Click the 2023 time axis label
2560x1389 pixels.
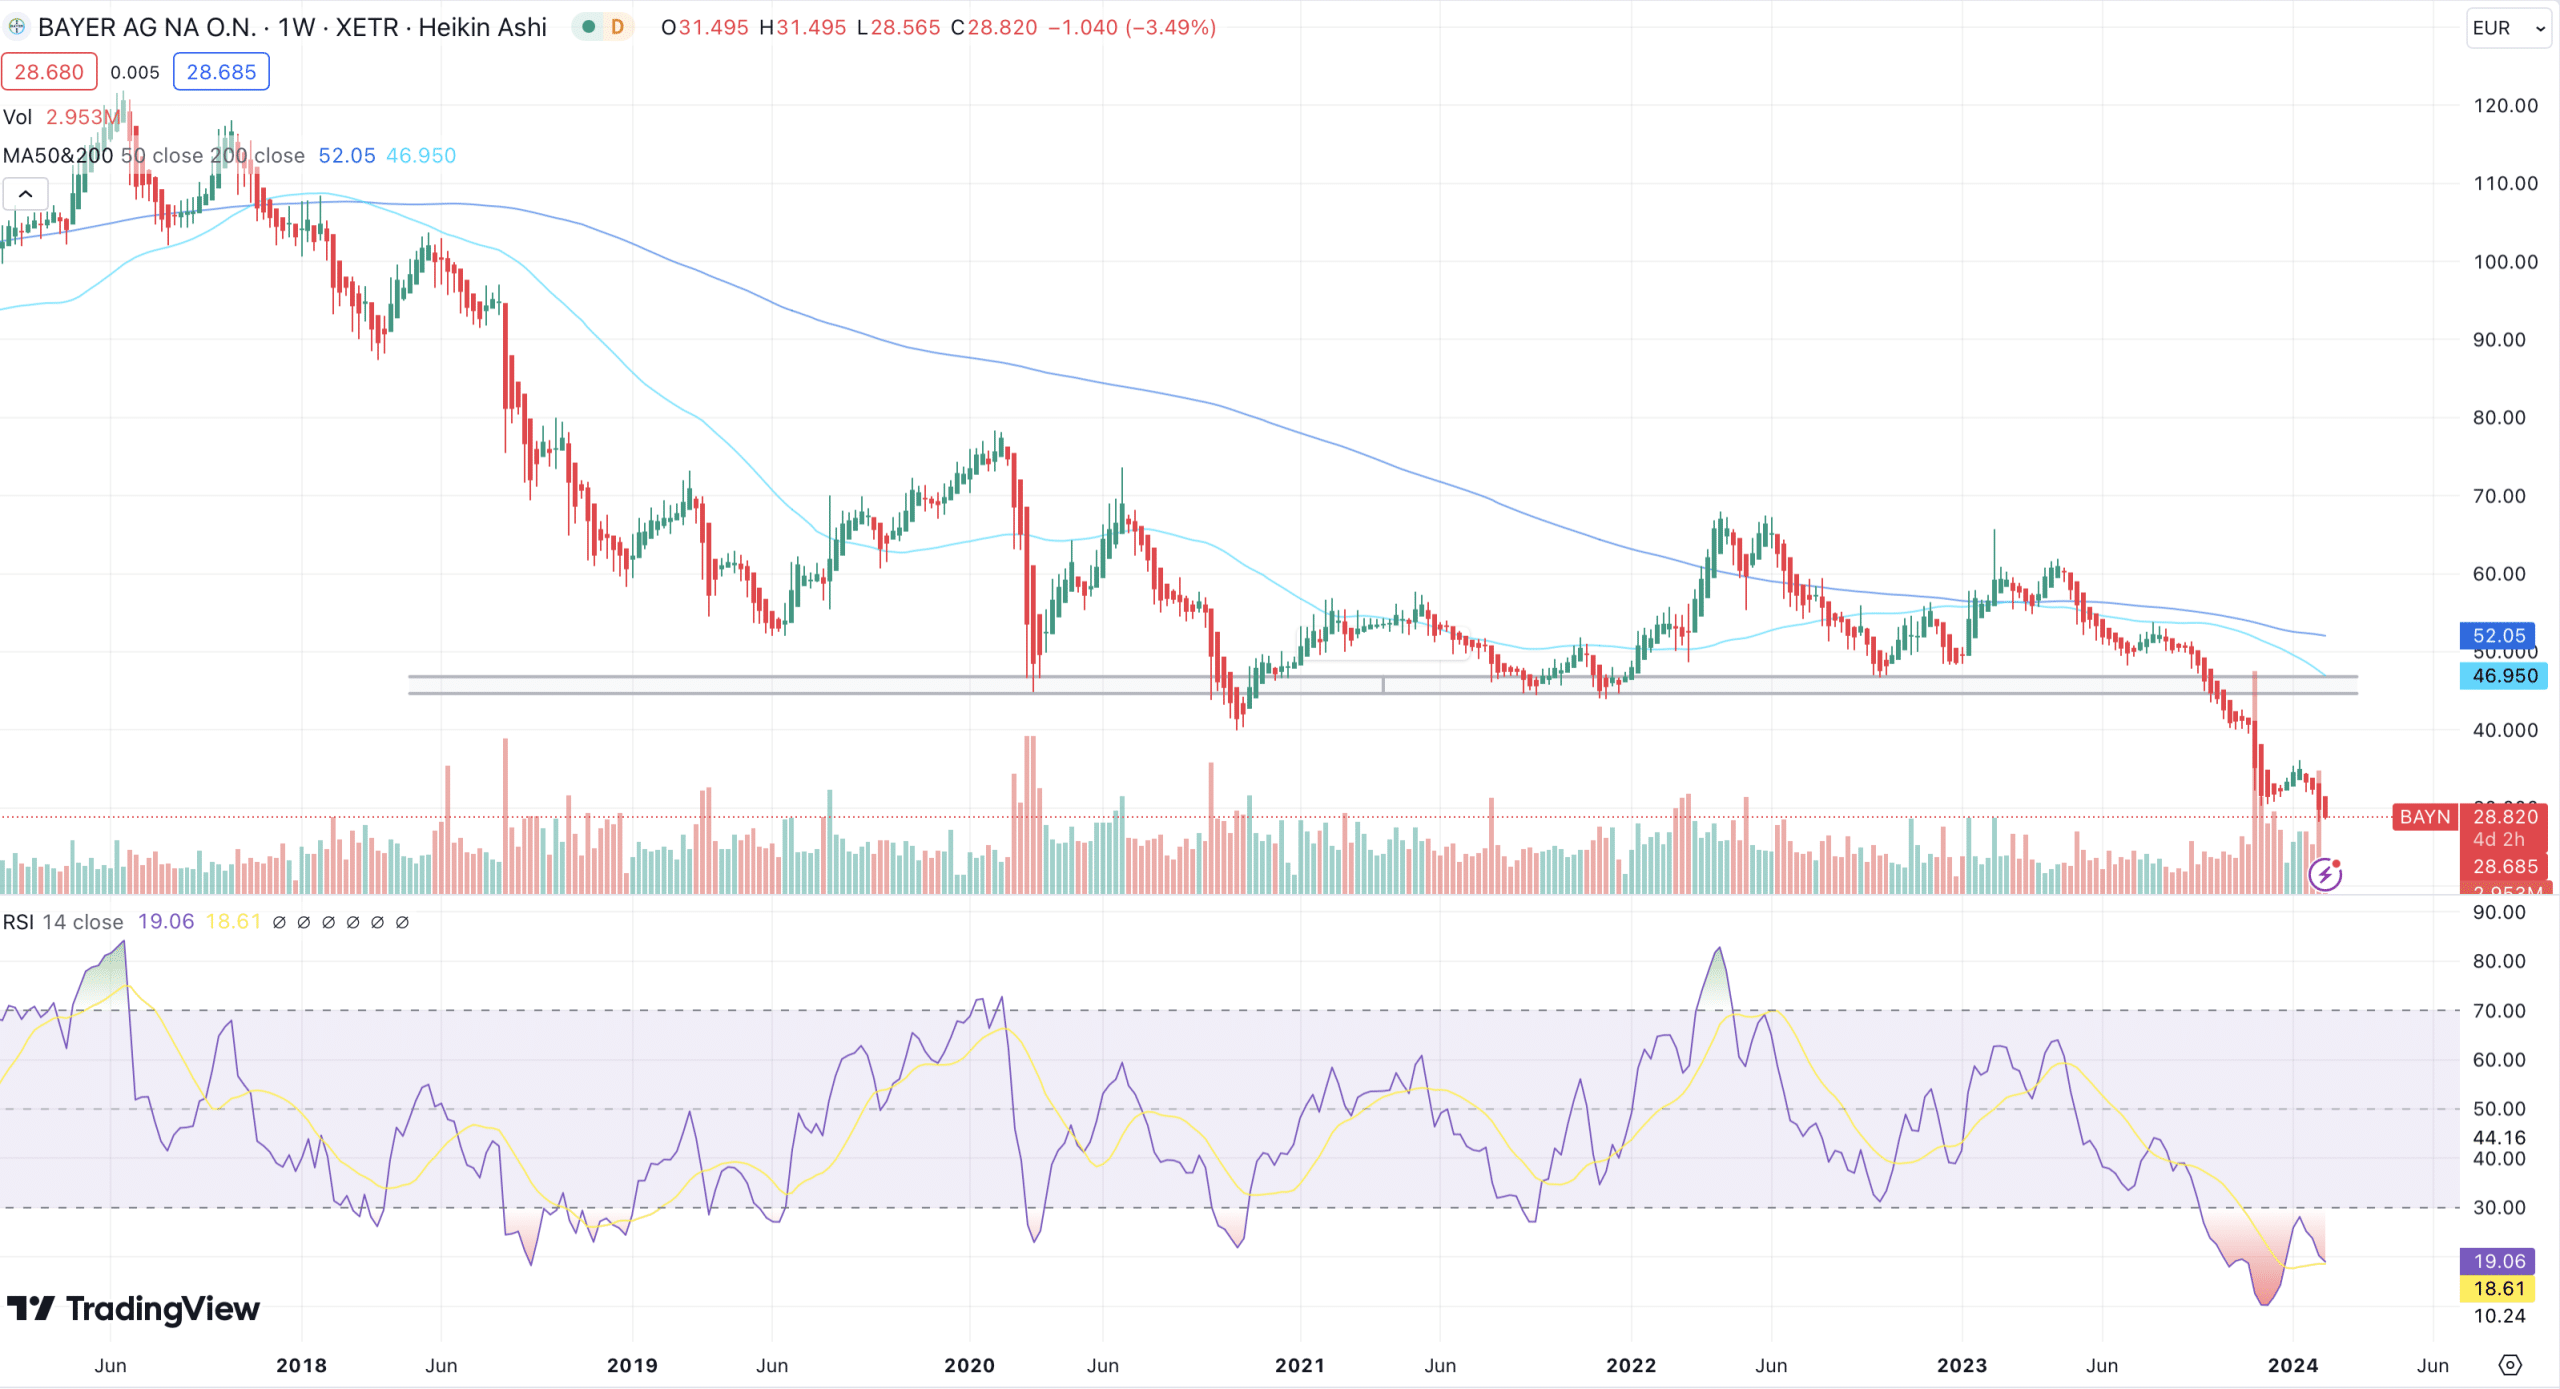tap(1962, 1366)
